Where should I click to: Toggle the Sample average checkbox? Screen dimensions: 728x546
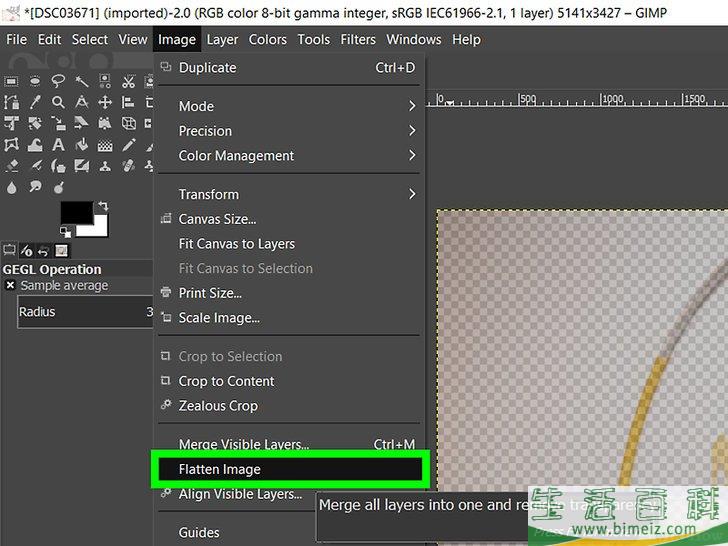(x=10, y=286)
